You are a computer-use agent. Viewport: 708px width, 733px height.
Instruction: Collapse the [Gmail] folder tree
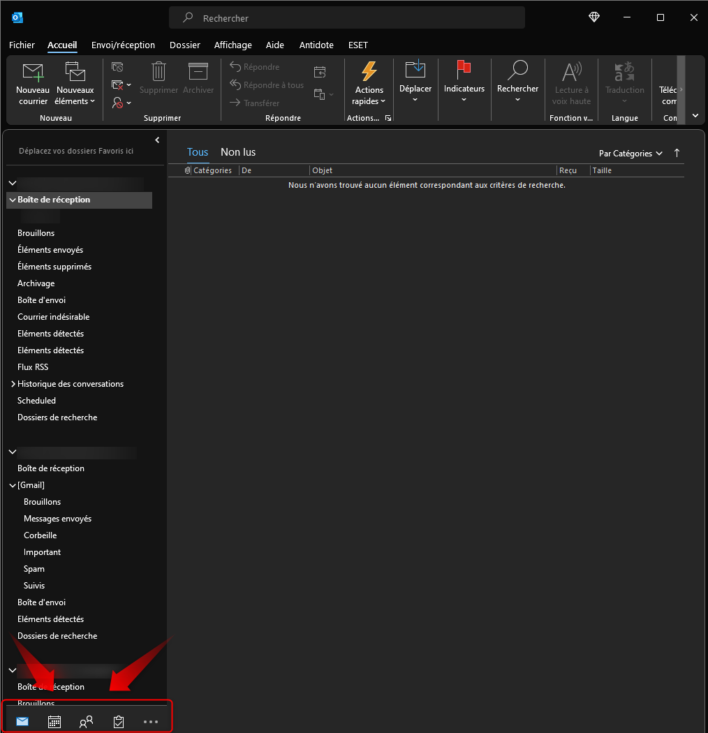13,485
